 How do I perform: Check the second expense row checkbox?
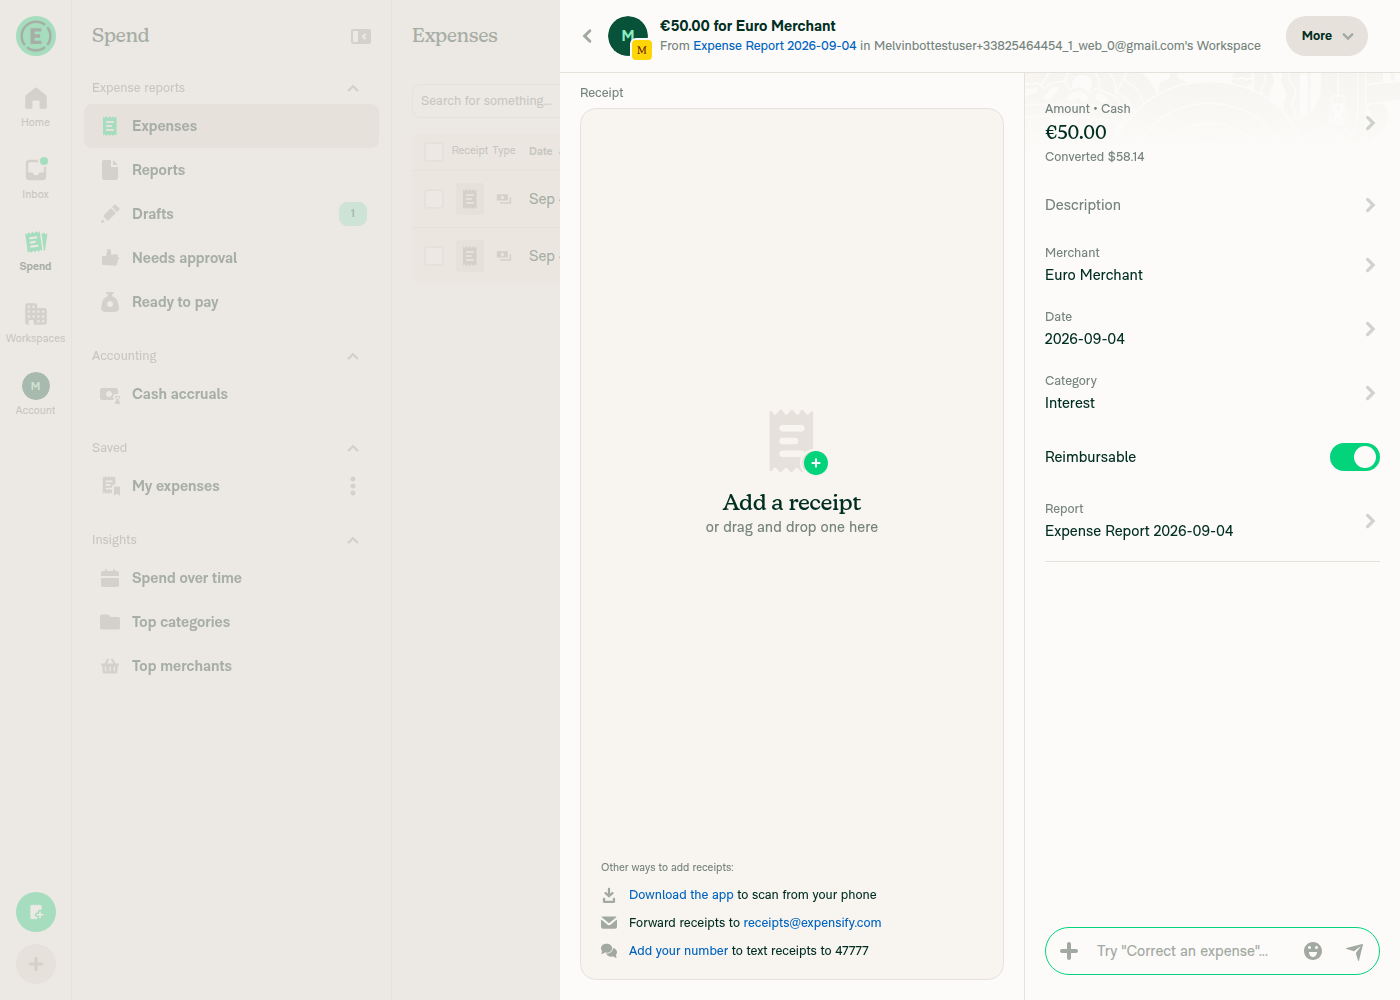pyautogui.click(x=434, y=256)
